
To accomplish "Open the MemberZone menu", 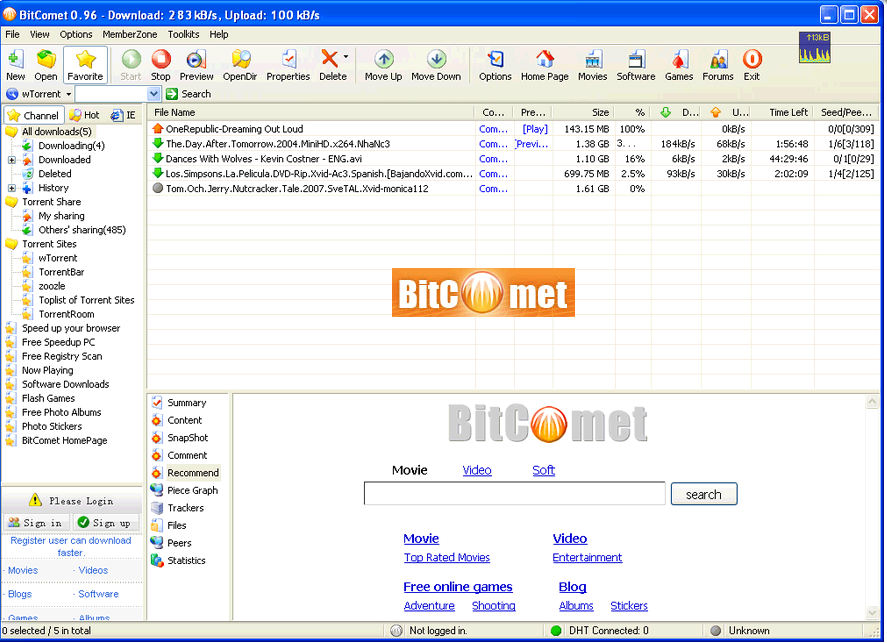I will coord(130,34).
